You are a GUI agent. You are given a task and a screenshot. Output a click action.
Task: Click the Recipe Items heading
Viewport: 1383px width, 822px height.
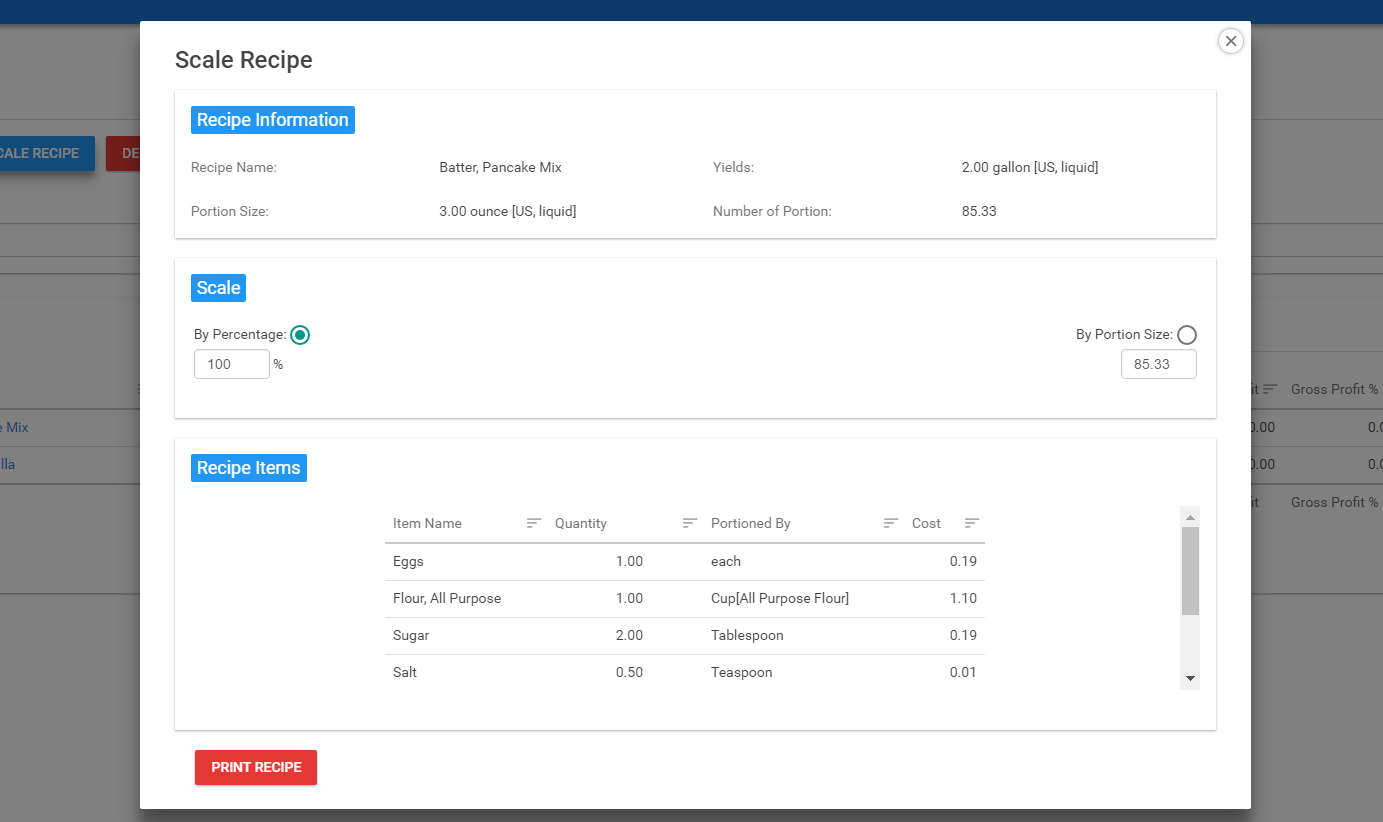coord(249,468)
